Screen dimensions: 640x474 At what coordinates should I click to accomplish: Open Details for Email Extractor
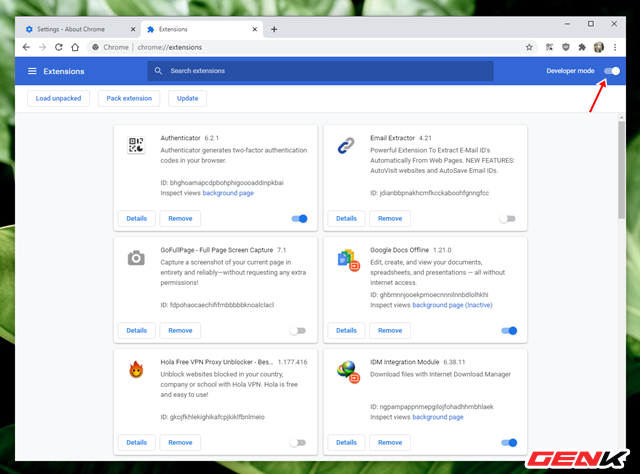click(346, 218)
